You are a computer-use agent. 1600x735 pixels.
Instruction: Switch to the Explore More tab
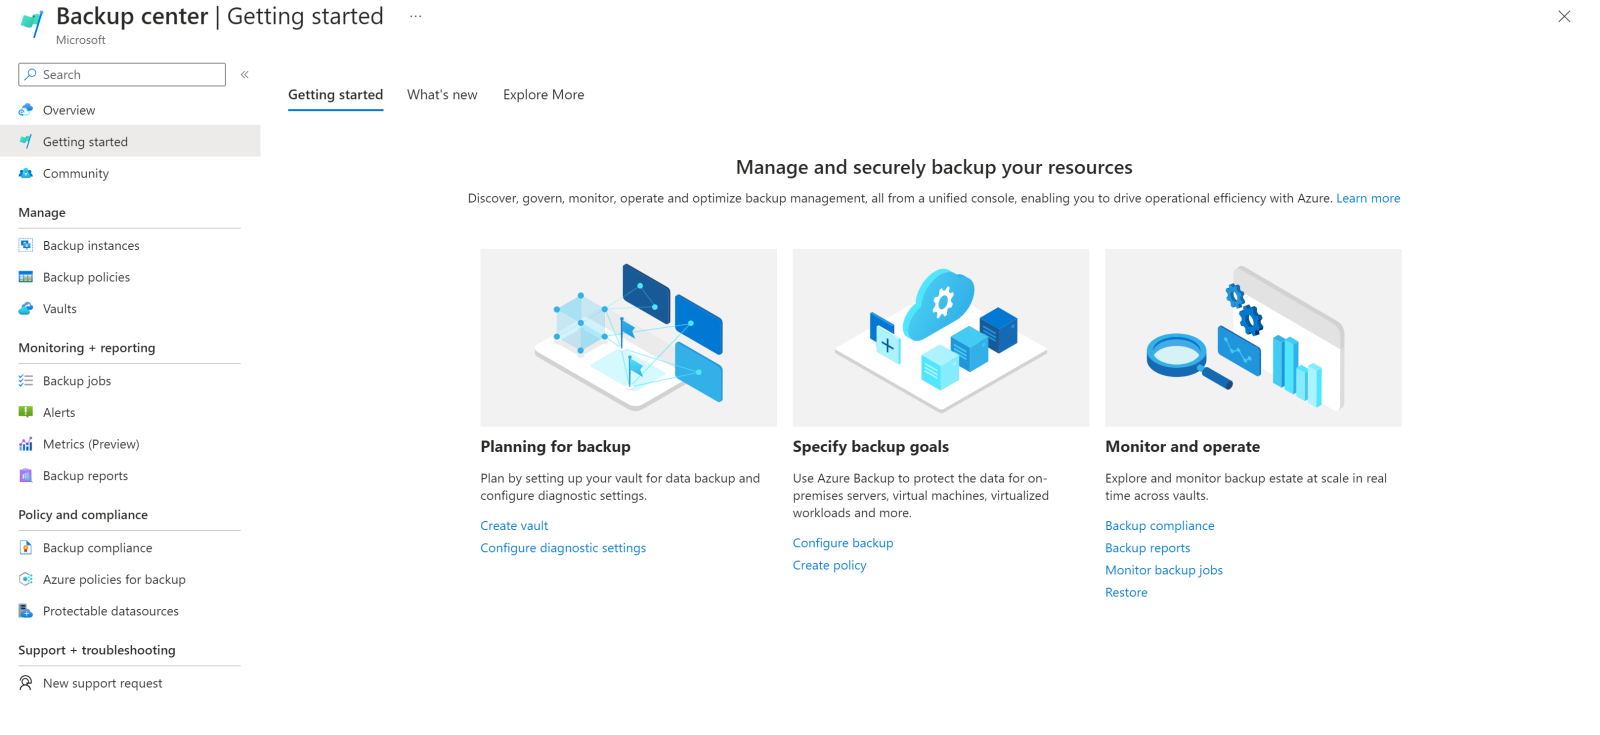543,95
